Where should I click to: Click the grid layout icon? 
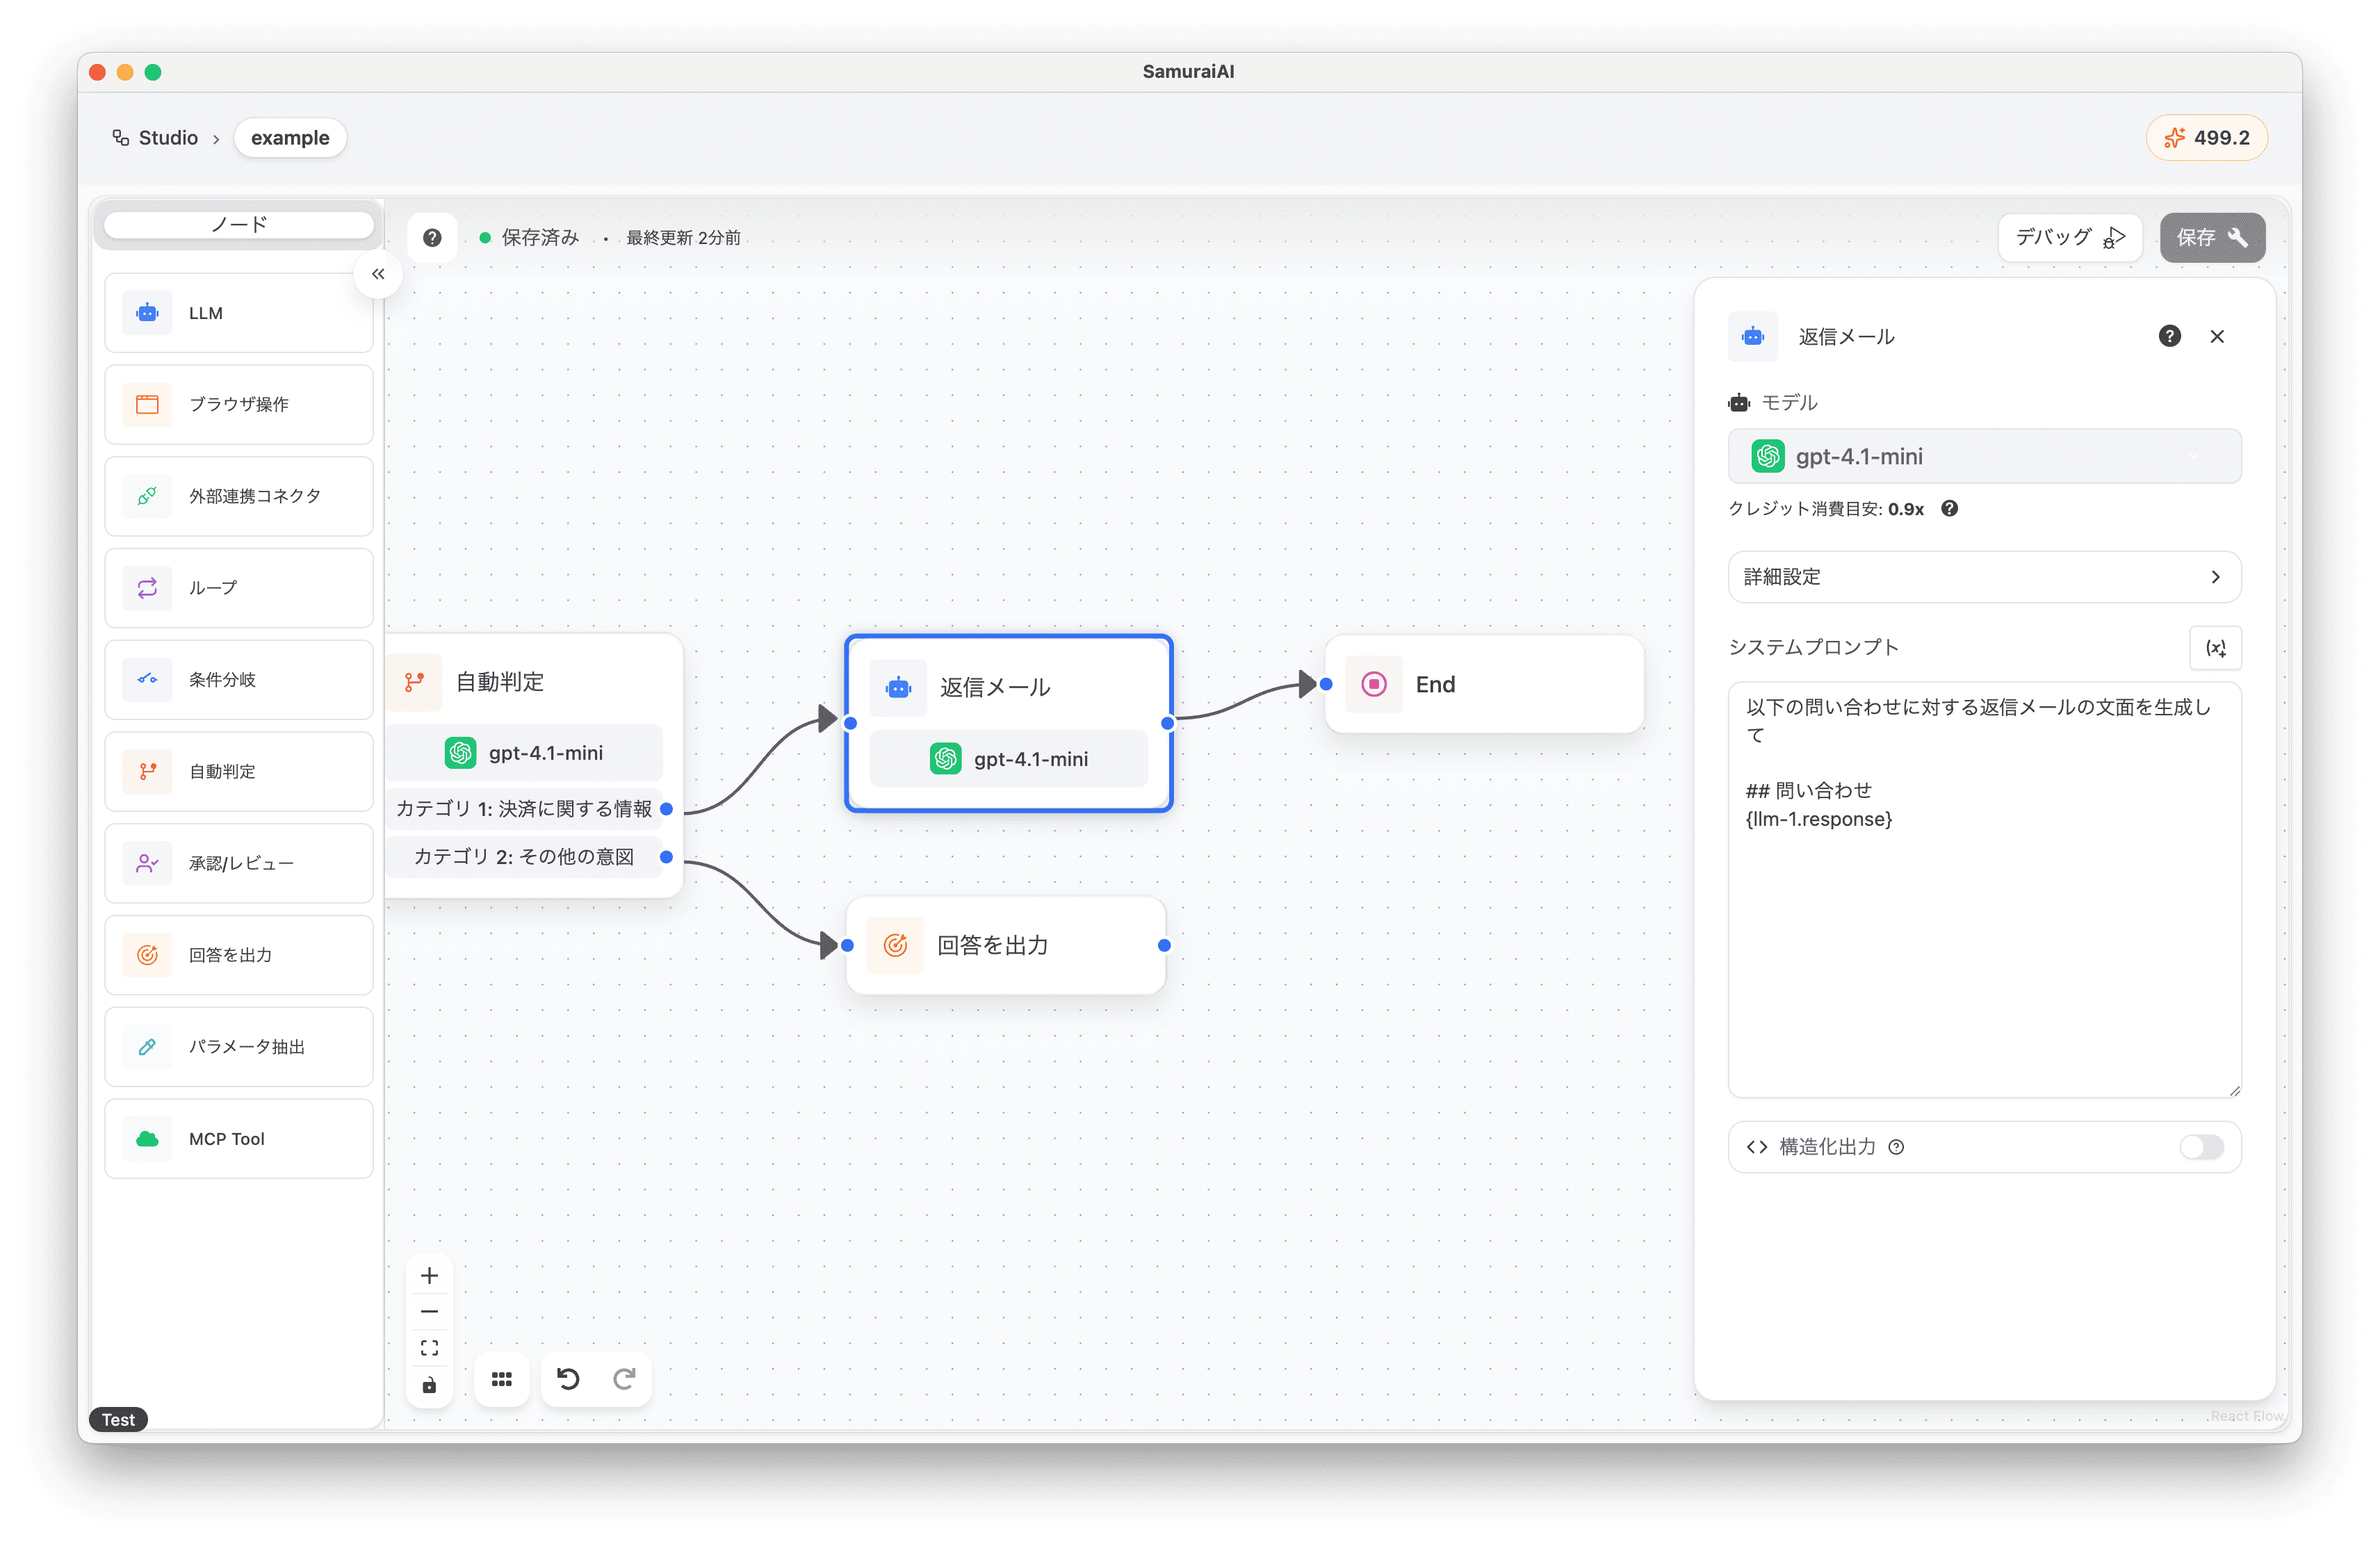point(502,1379)
